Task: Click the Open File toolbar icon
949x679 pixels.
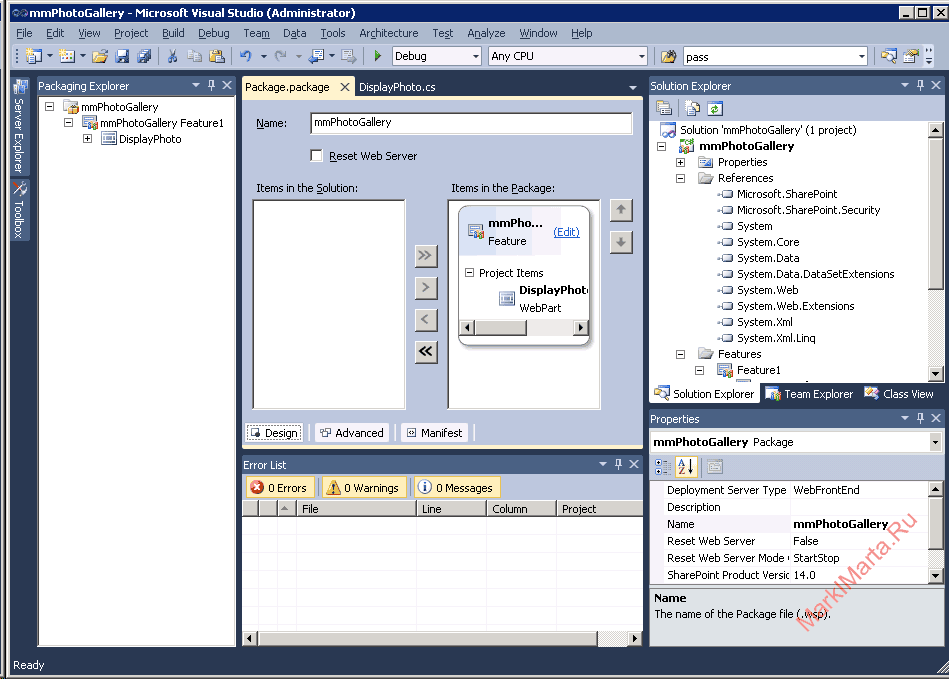Action: pos(100,56)
